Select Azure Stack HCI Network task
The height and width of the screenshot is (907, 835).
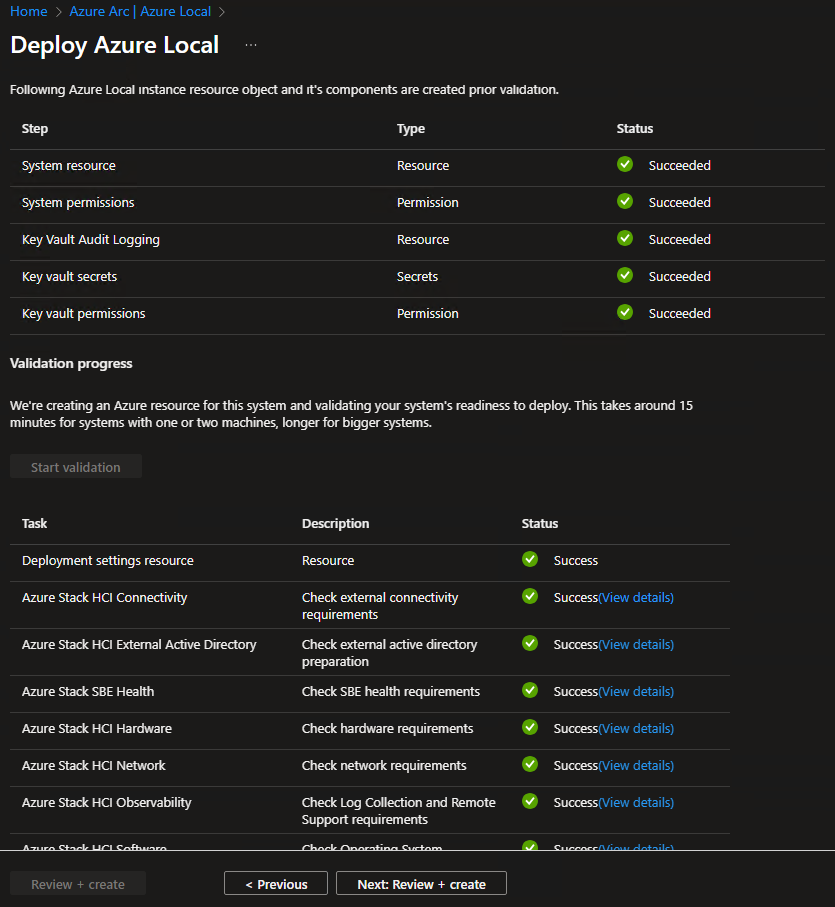(370, 768)
